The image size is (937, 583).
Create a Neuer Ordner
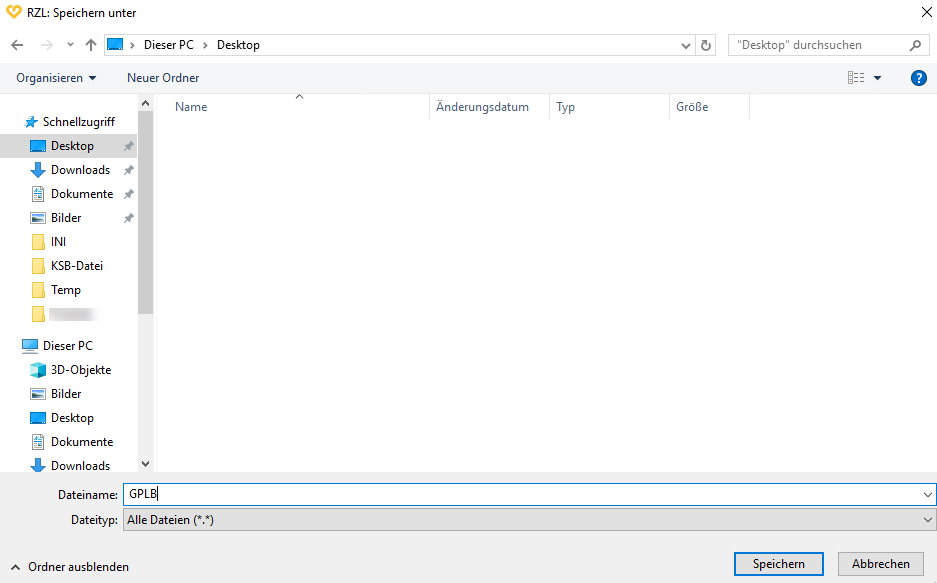(163, 78)
